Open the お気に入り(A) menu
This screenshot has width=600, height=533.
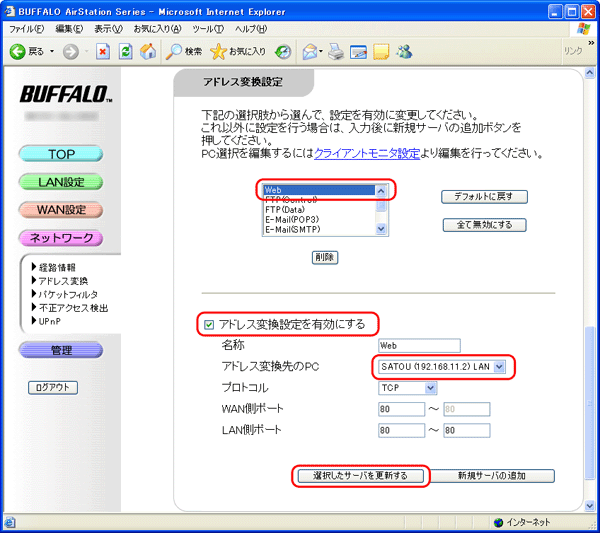(157, 29)
